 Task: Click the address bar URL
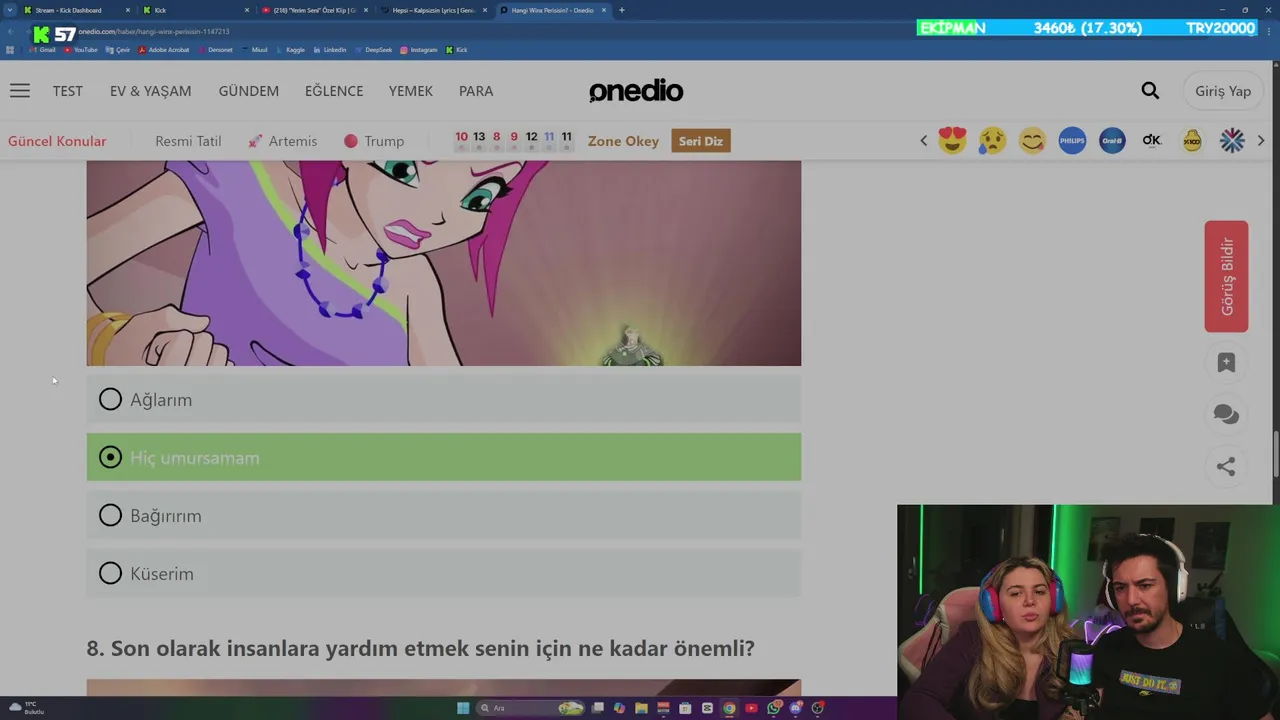pos(154,31)
